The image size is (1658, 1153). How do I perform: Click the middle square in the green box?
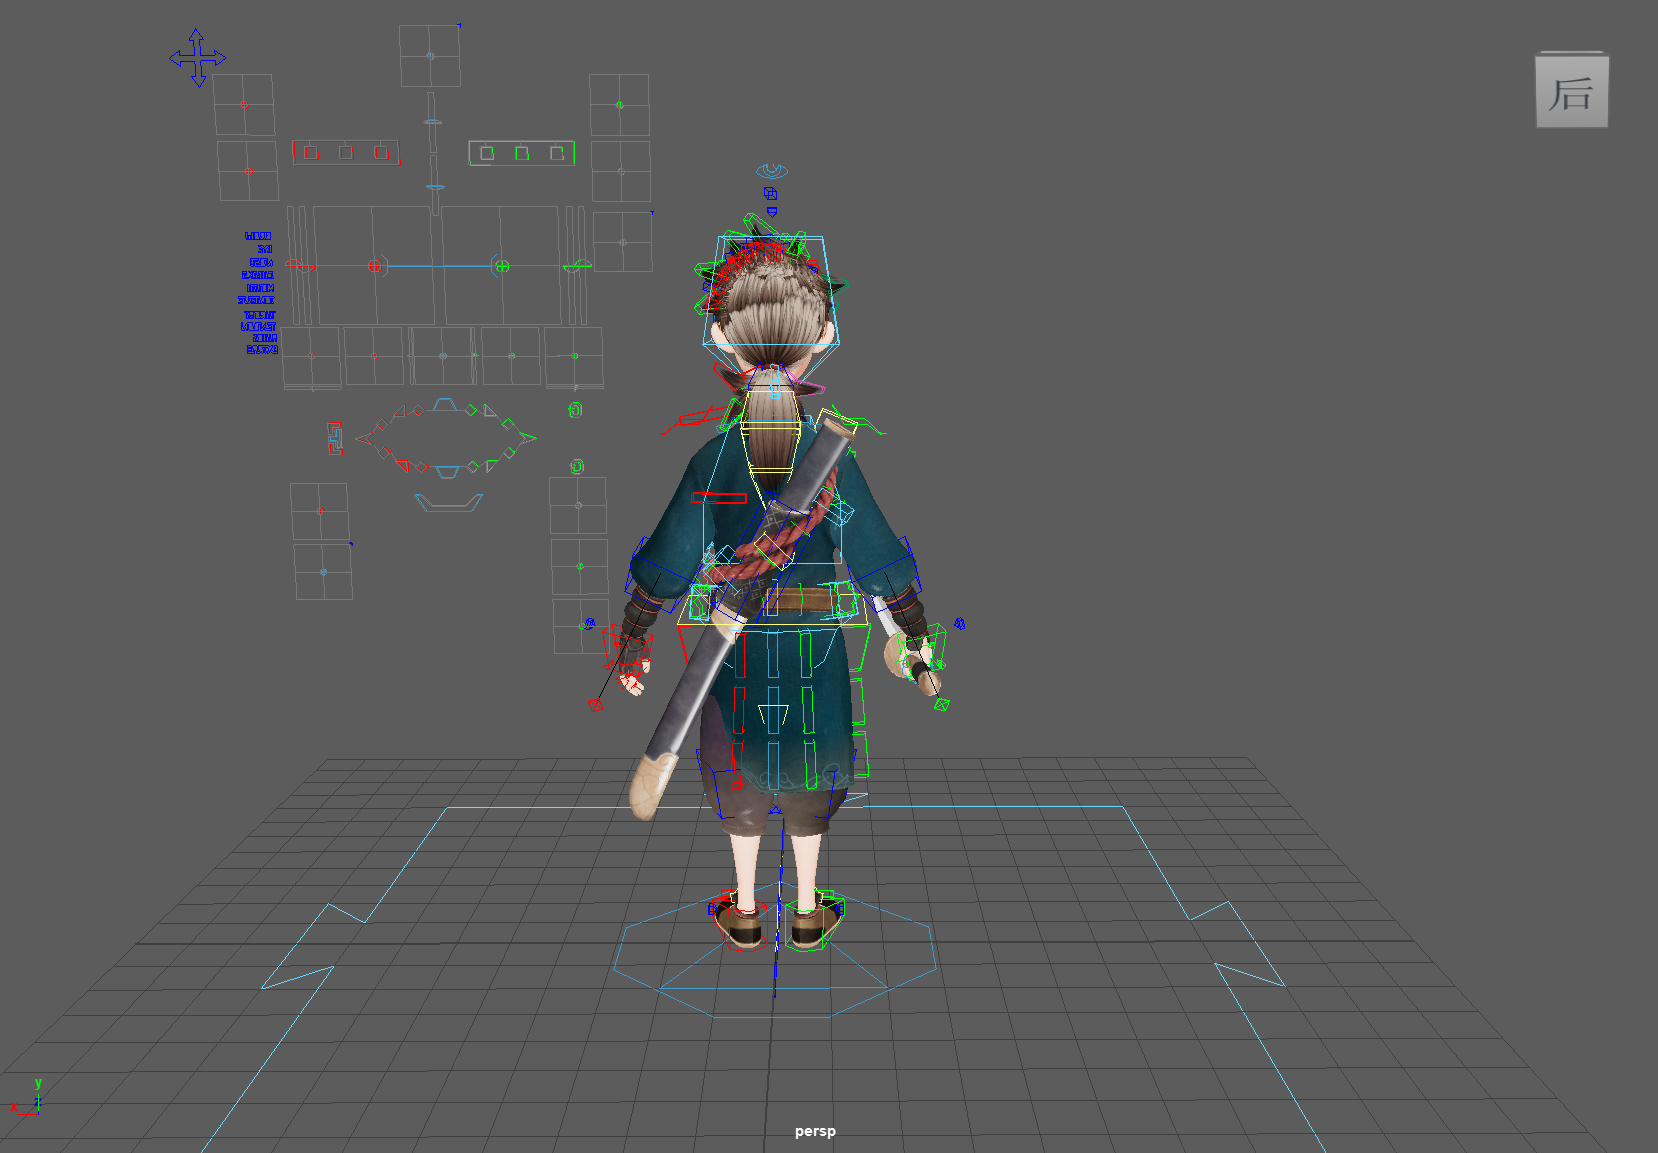point(522,153)
